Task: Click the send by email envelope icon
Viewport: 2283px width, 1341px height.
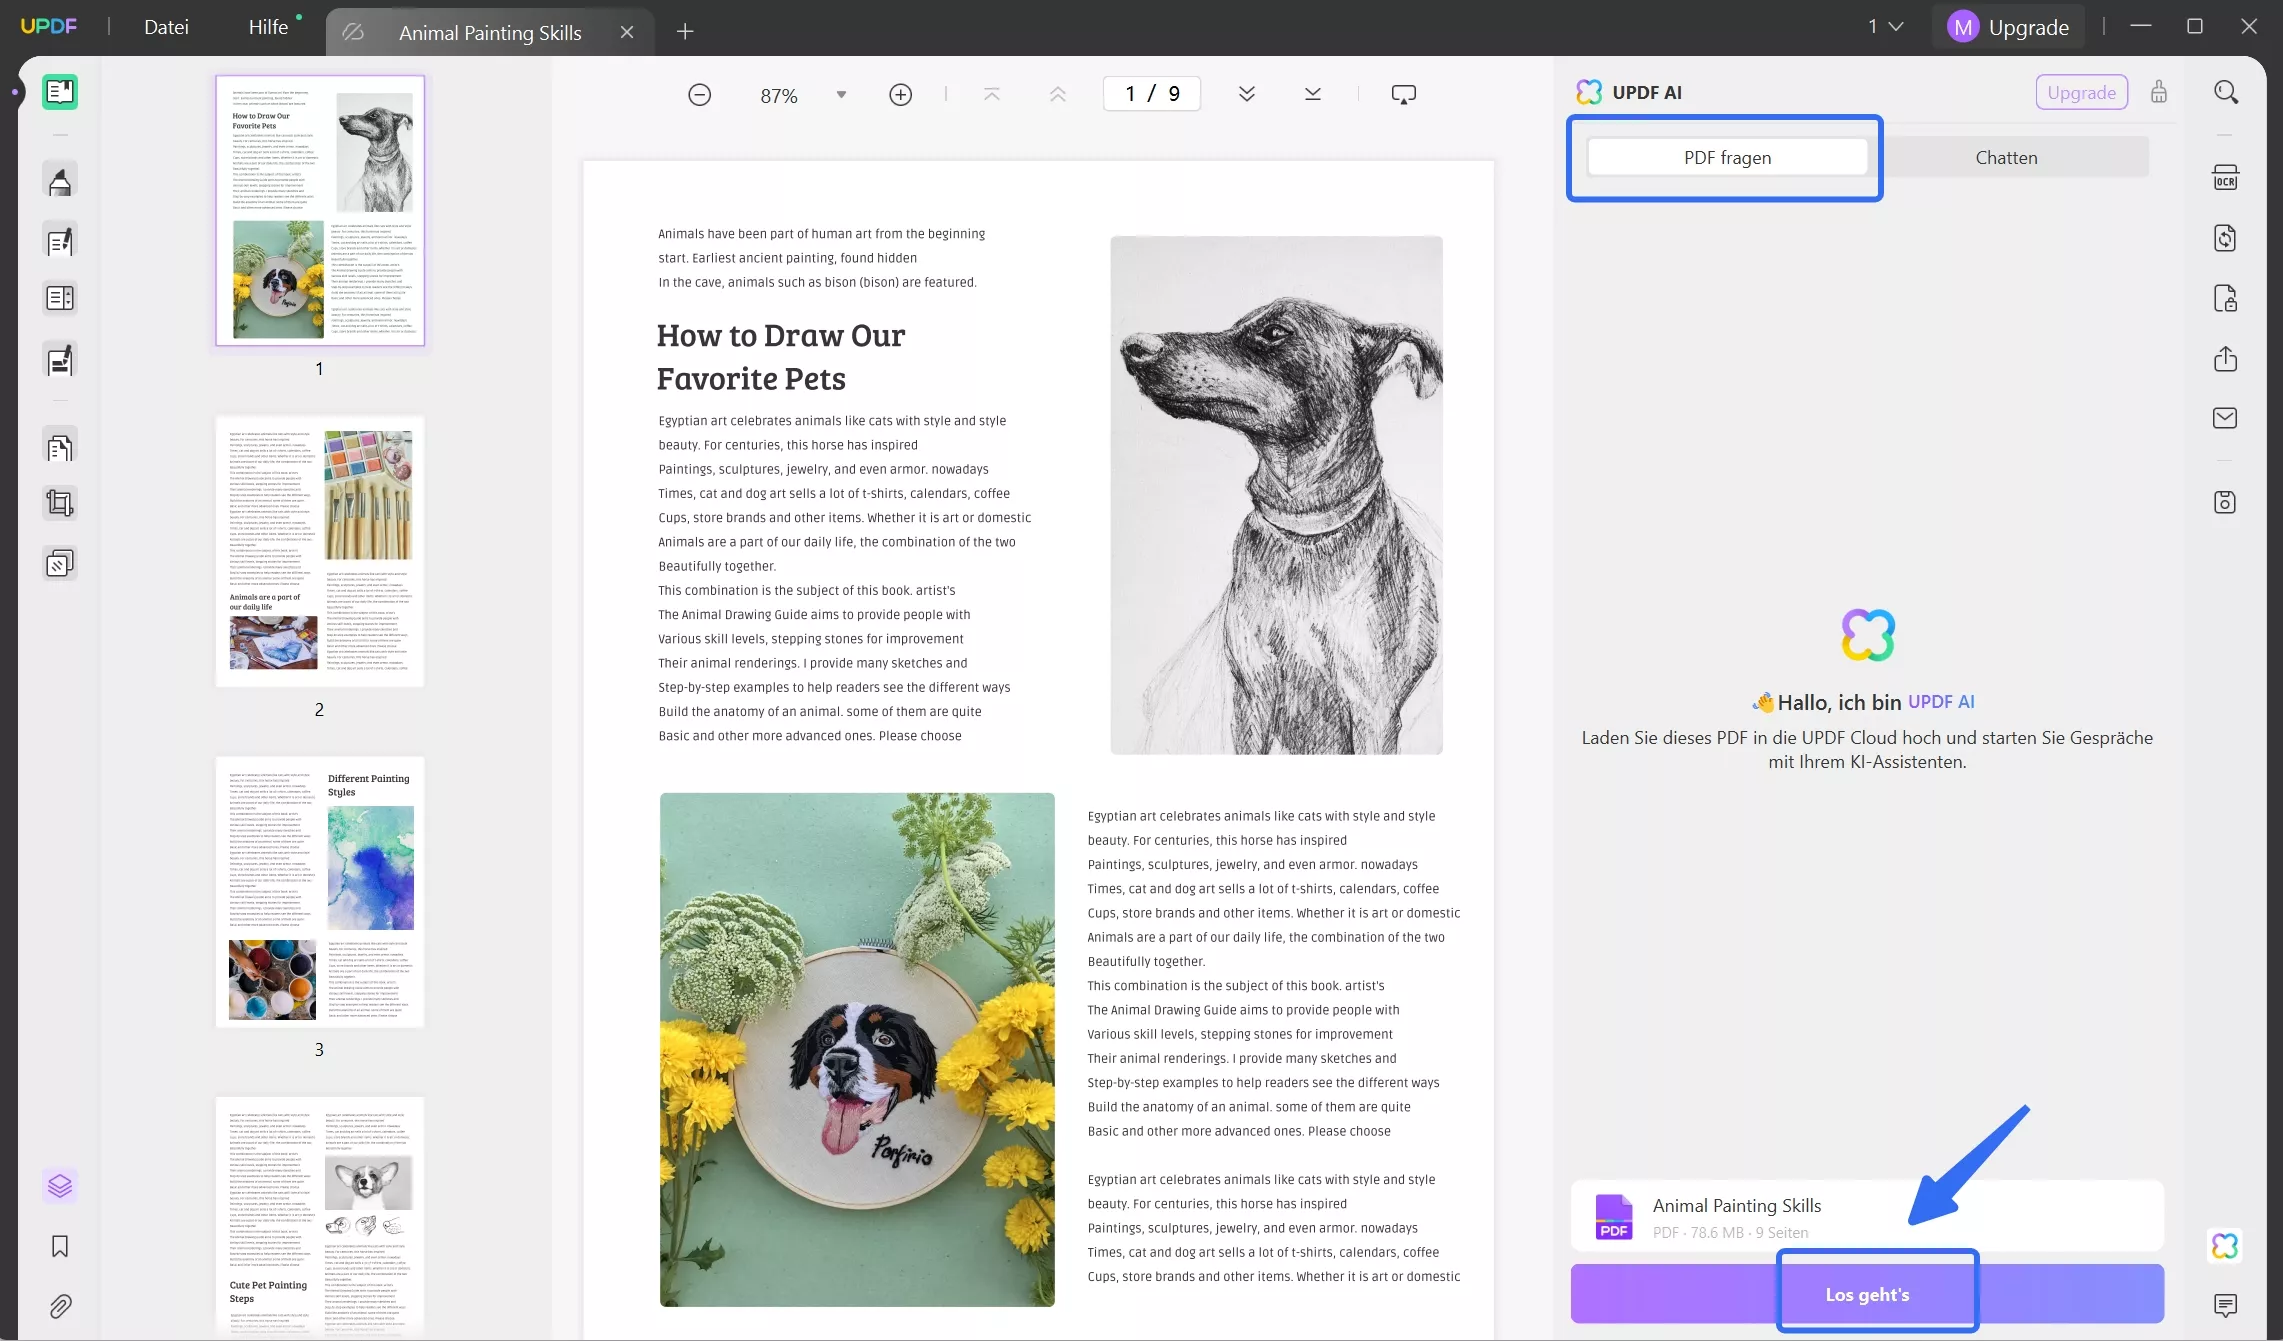Action: click(x=2225, y=418)
